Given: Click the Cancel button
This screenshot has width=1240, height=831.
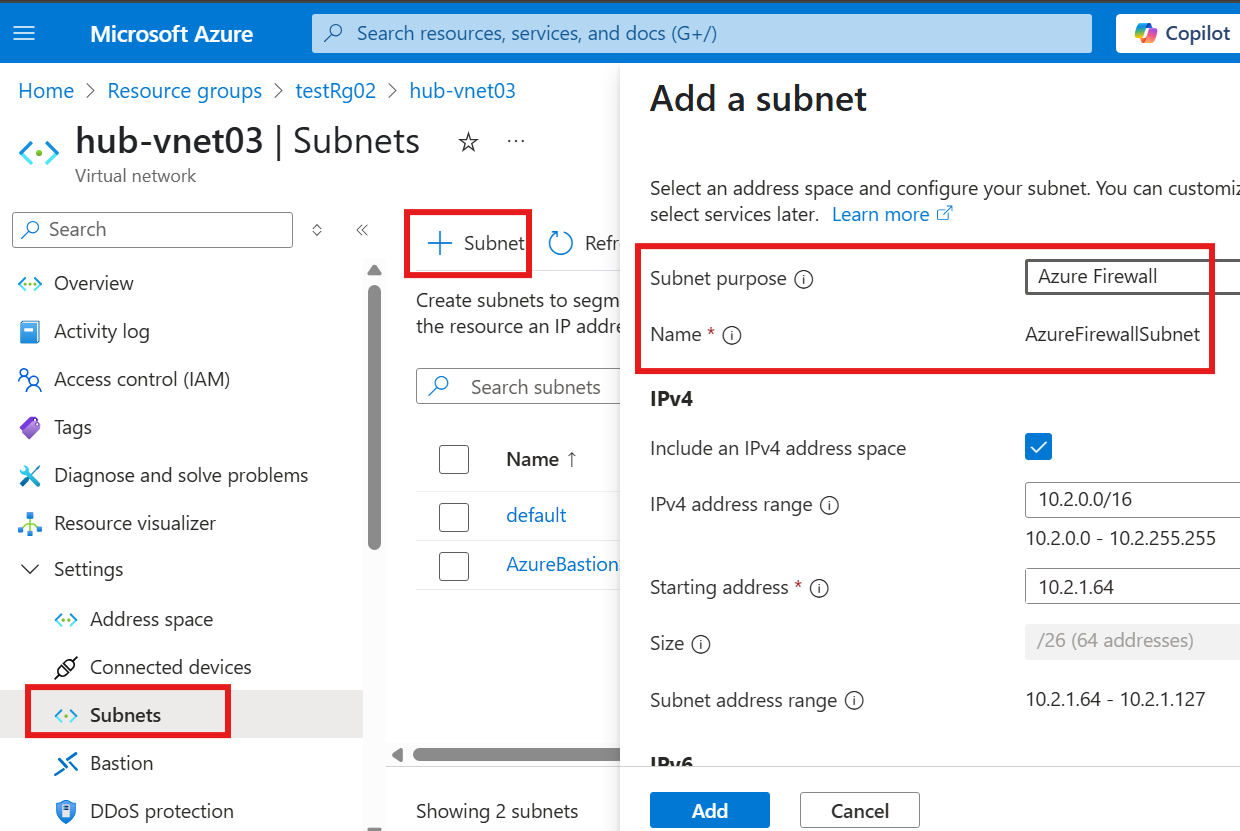Looking at the screenshot, I should (x=859, y=810).
